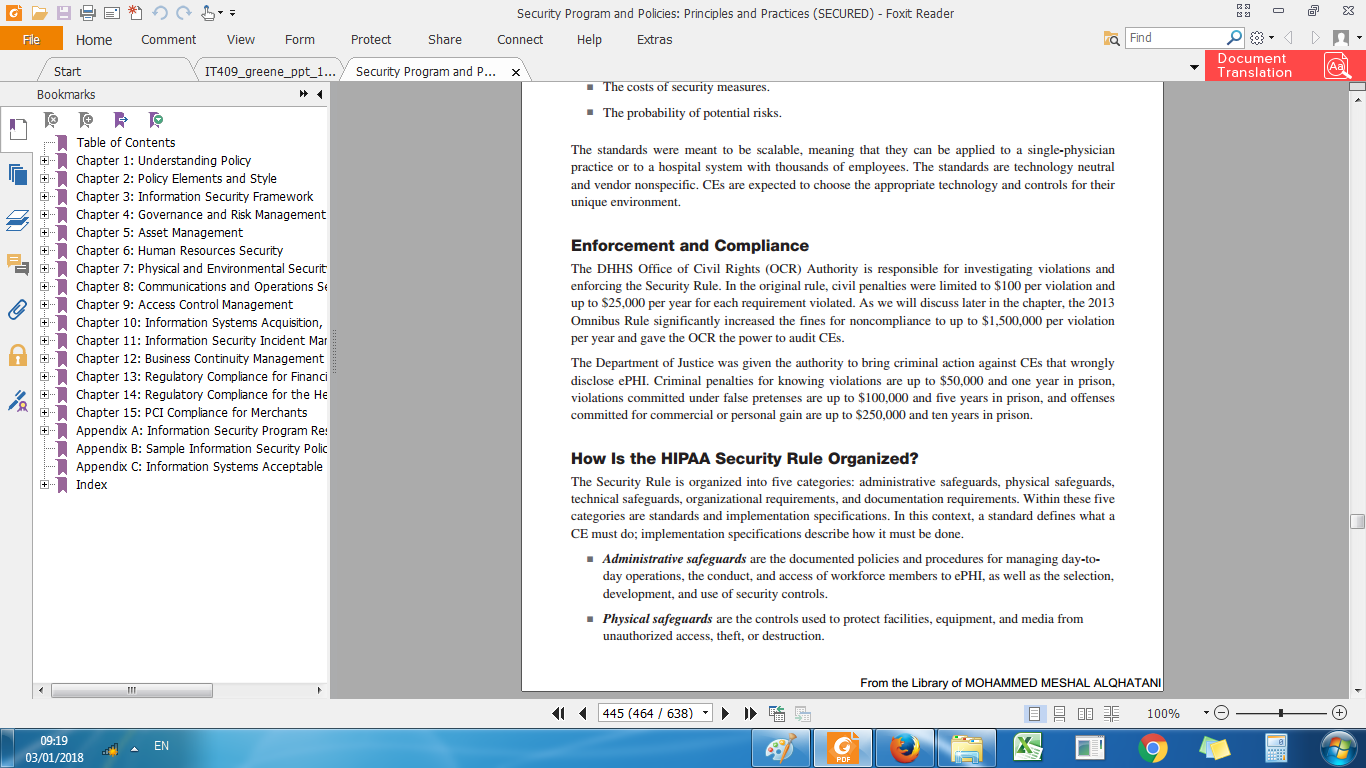Open the Layers panel in the sidebar

tap(17, 220)
